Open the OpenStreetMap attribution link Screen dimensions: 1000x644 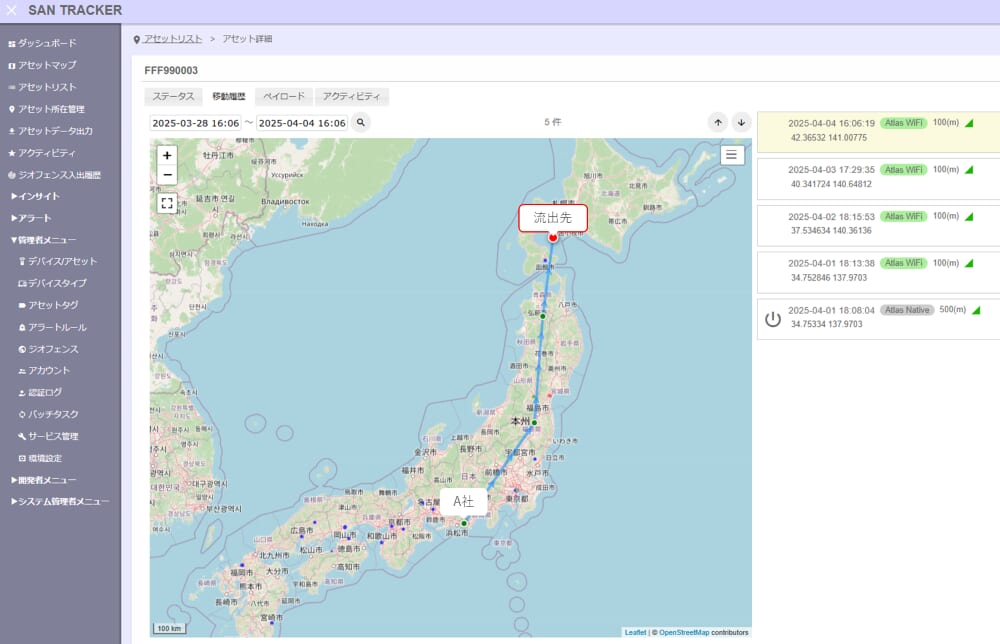pos(684,632)
